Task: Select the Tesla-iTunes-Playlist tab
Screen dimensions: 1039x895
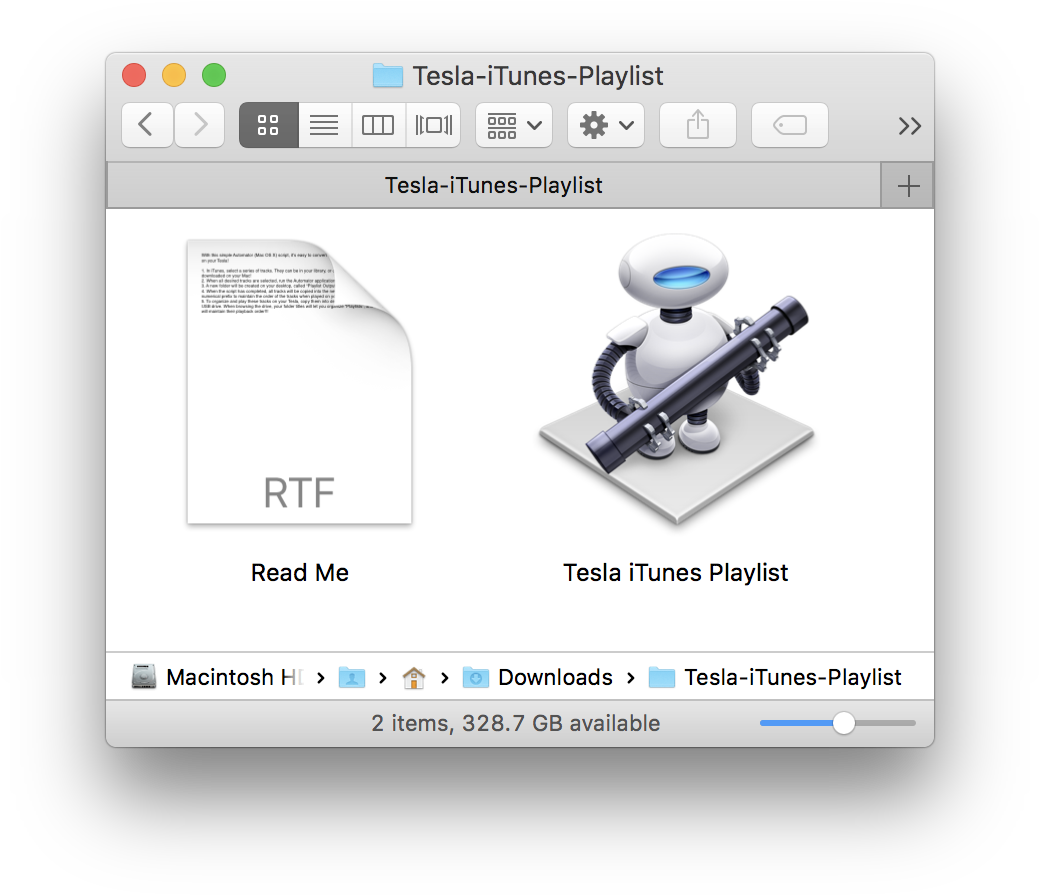Action: [x=493, y=186]
